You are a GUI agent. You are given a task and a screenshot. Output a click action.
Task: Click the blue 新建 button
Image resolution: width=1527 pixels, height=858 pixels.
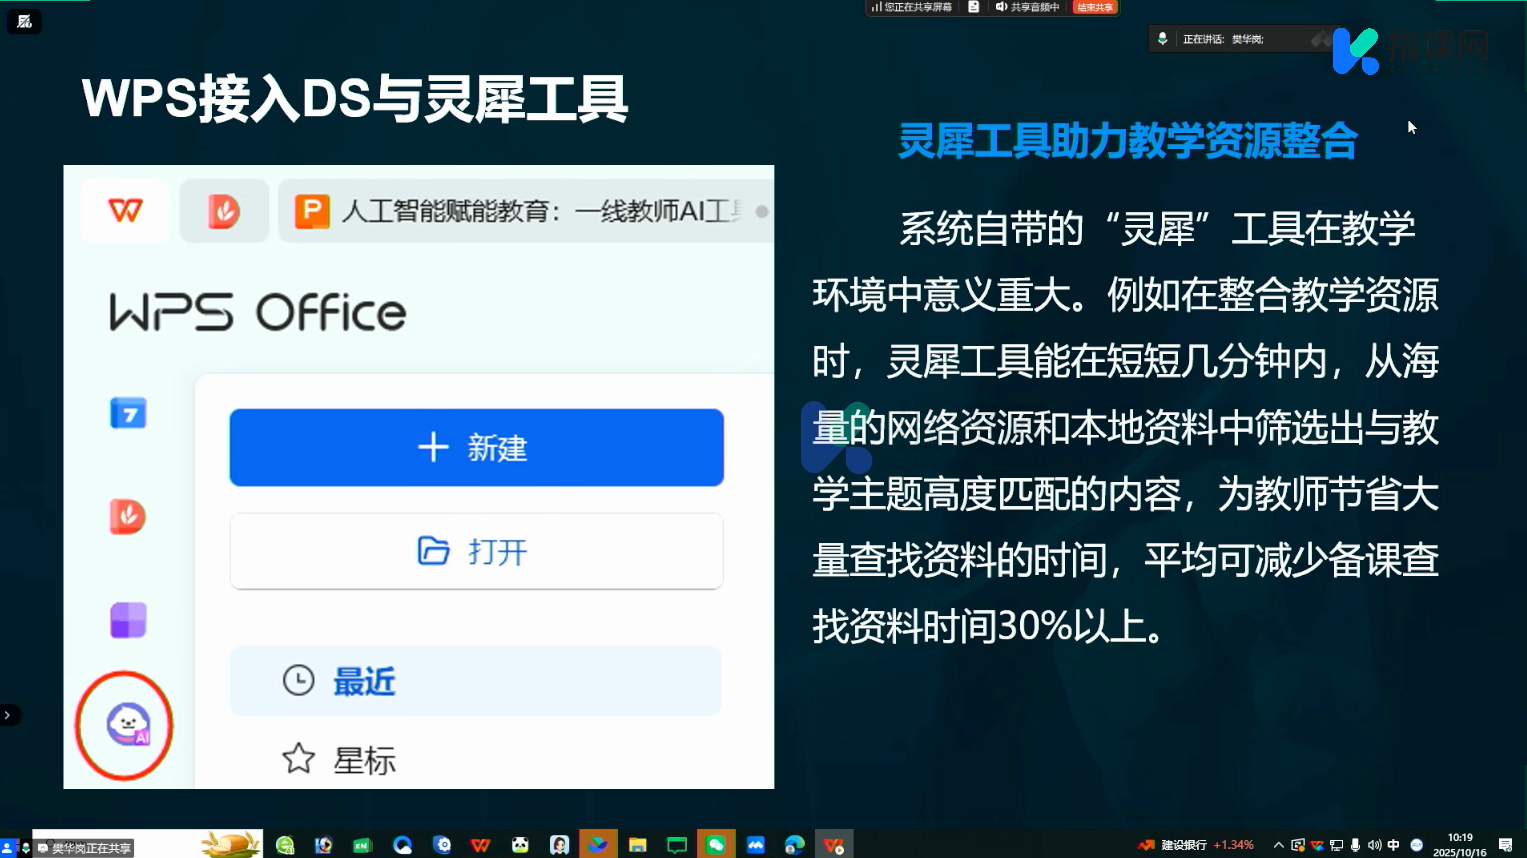tap(476, 448)
